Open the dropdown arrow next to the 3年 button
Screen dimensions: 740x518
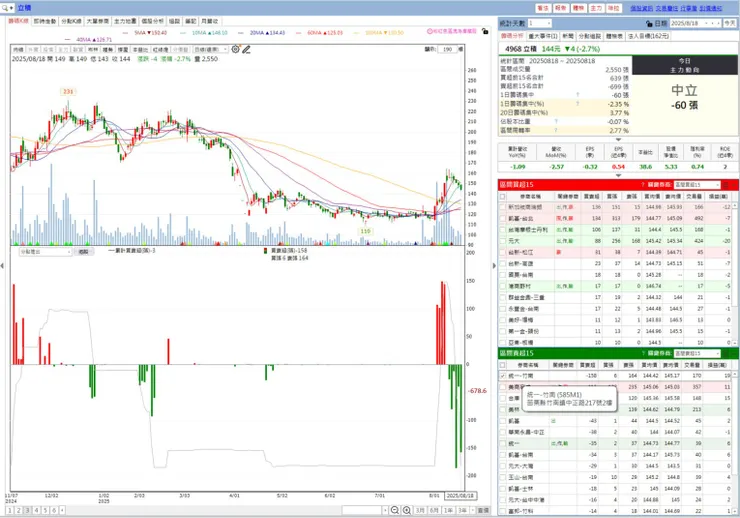pos(472,510)
